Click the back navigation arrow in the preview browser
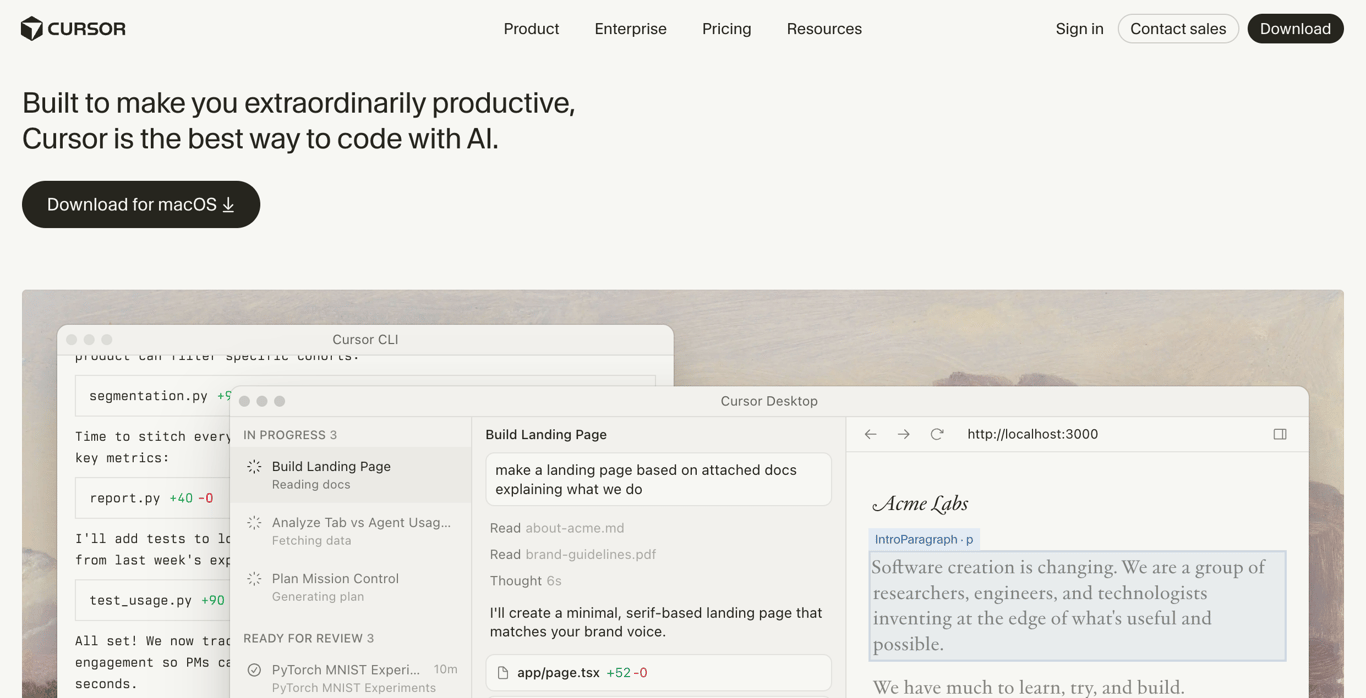This screenshot has width=1366, height=698. [x=870, y=434]
